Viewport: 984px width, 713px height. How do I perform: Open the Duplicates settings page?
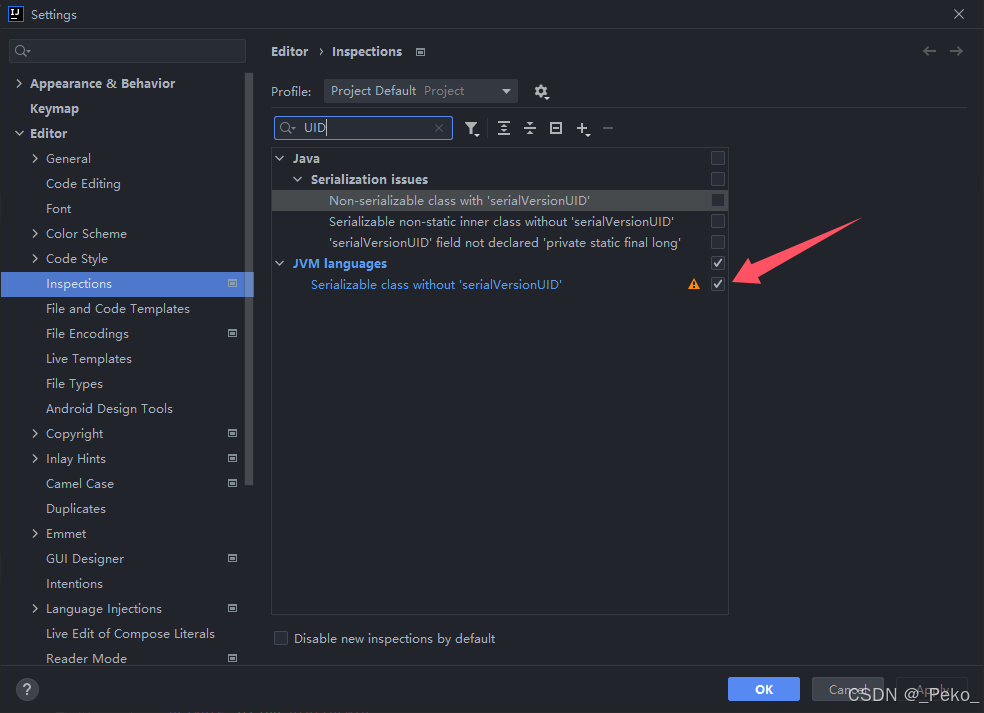[76, 508]
